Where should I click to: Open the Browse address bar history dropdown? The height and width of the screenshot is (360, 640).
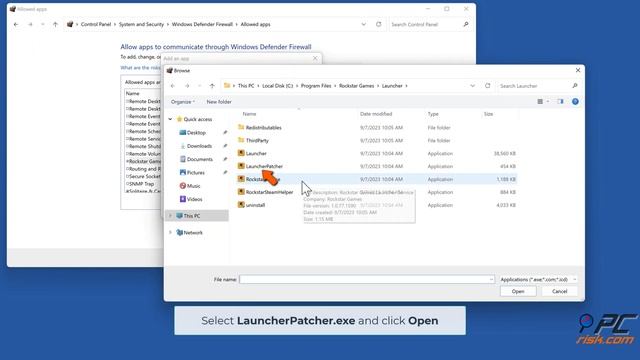pos(472,86)
